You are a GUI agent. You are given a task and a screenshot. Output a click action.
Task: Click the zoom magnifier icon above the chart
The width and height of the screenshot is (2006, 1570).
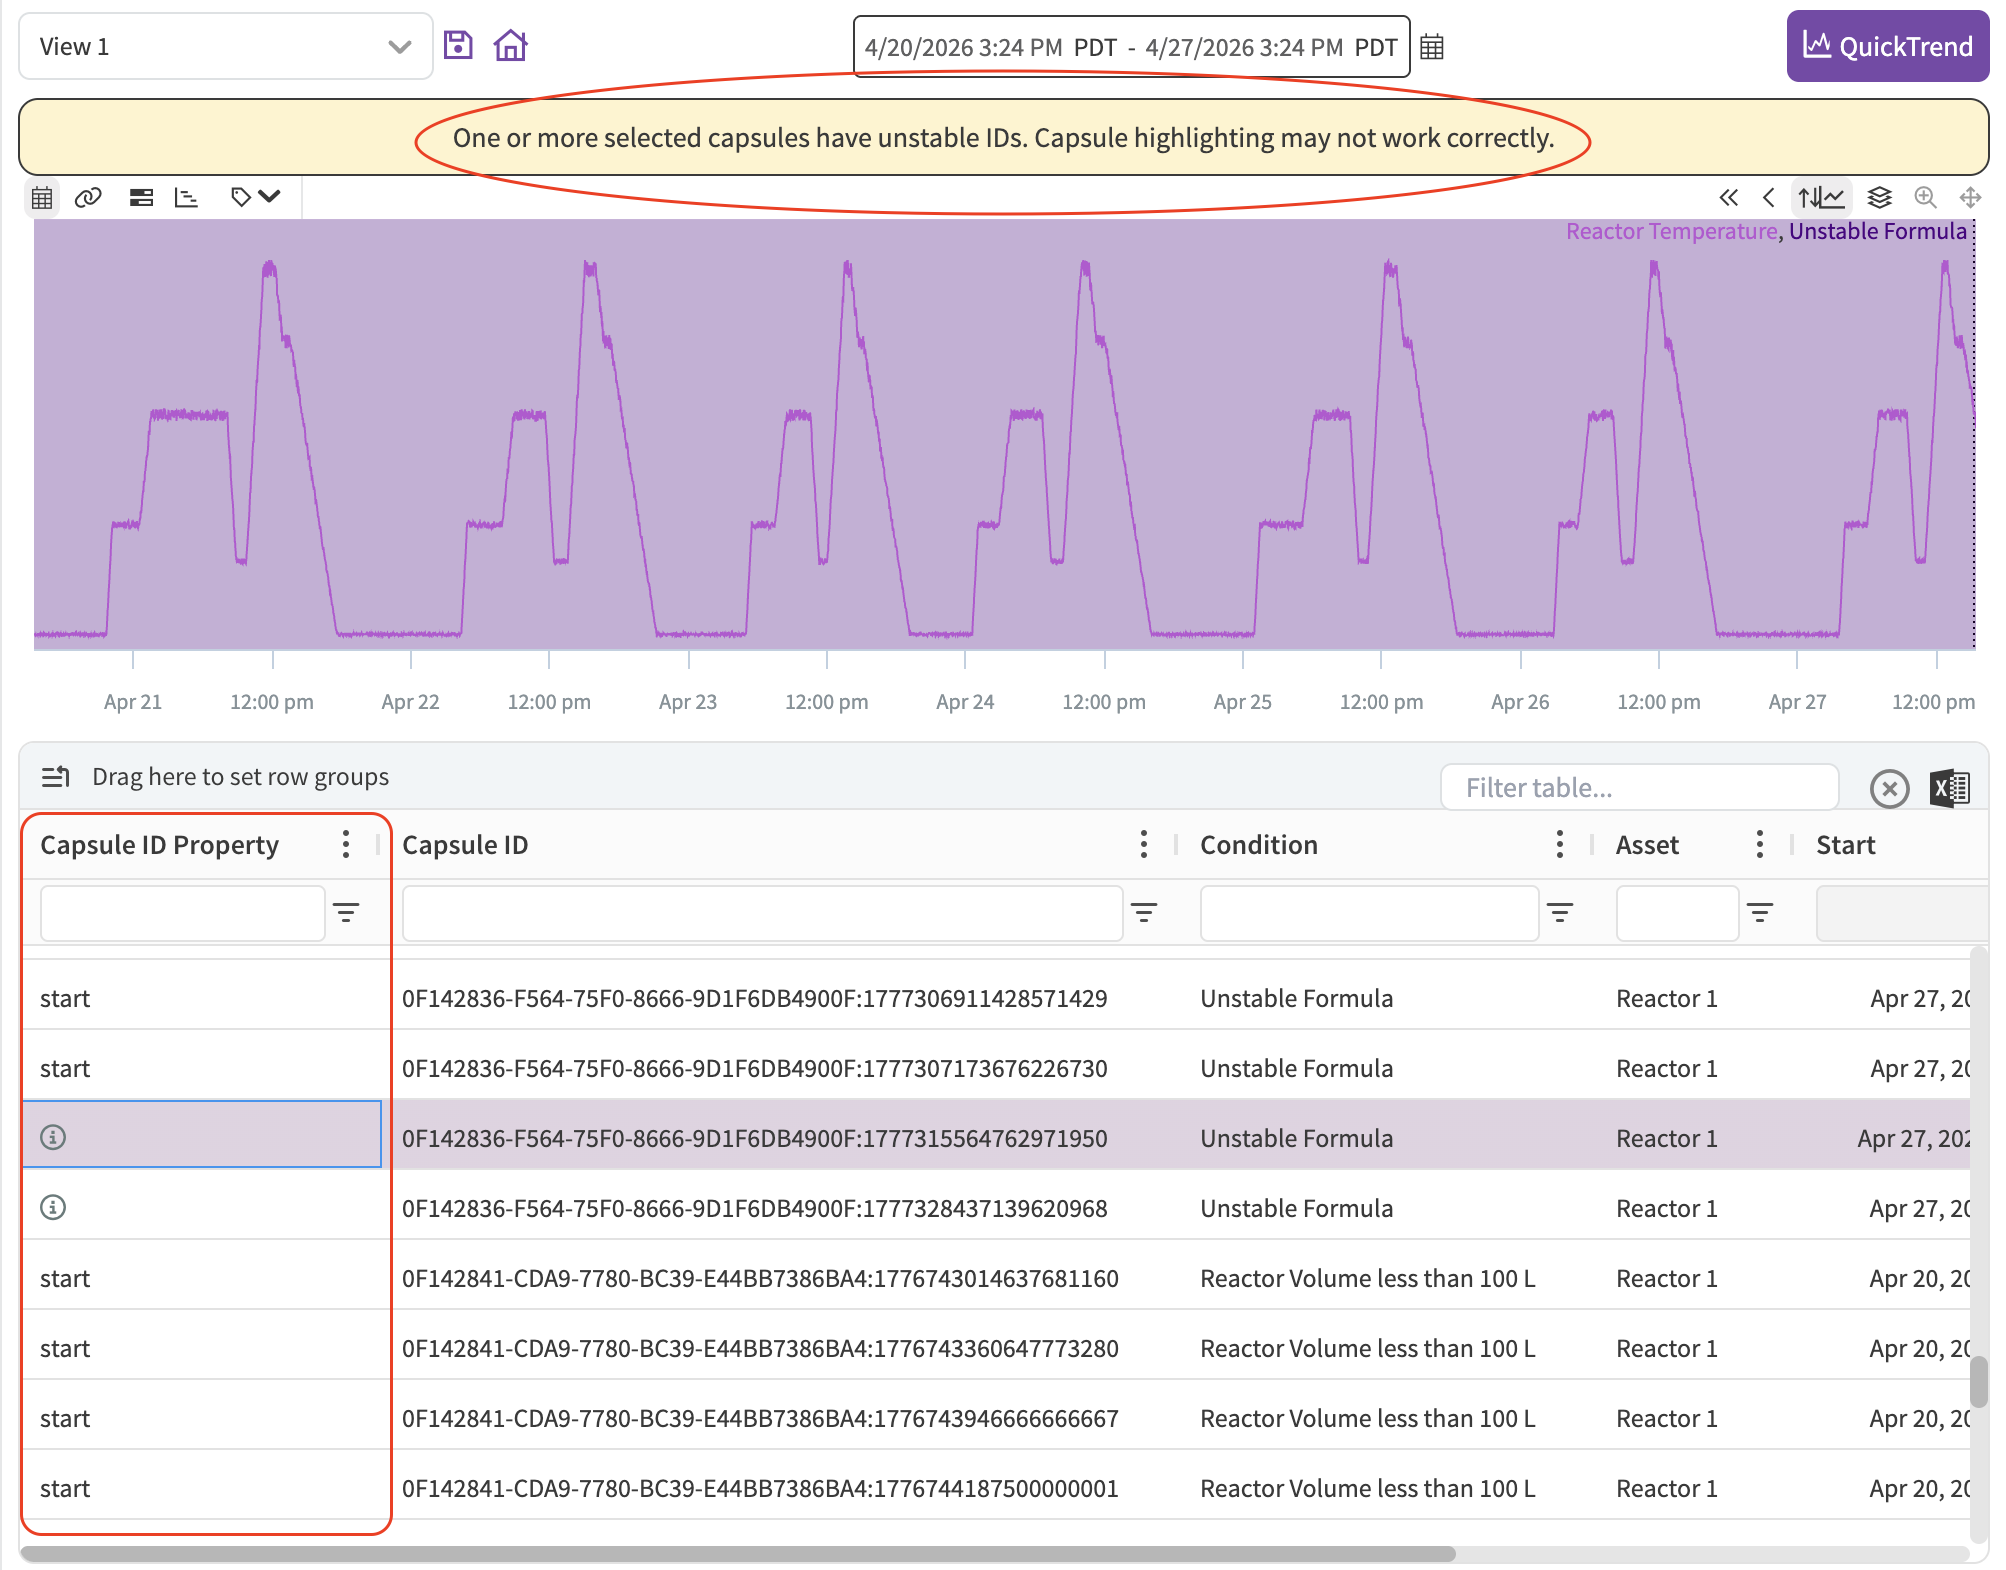coord(1925,197)
